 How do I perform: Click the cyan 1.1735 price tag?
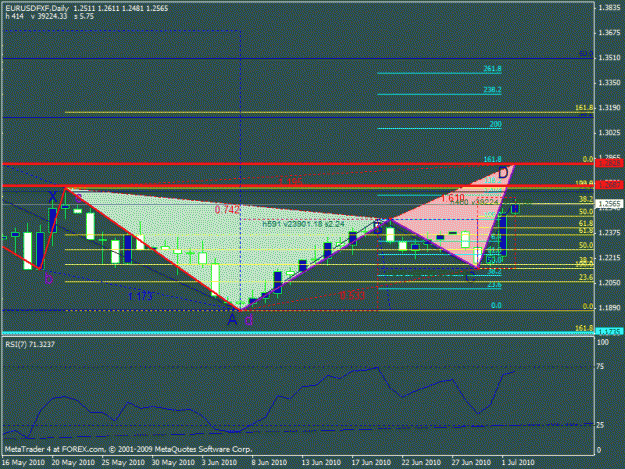click(609, 332)
